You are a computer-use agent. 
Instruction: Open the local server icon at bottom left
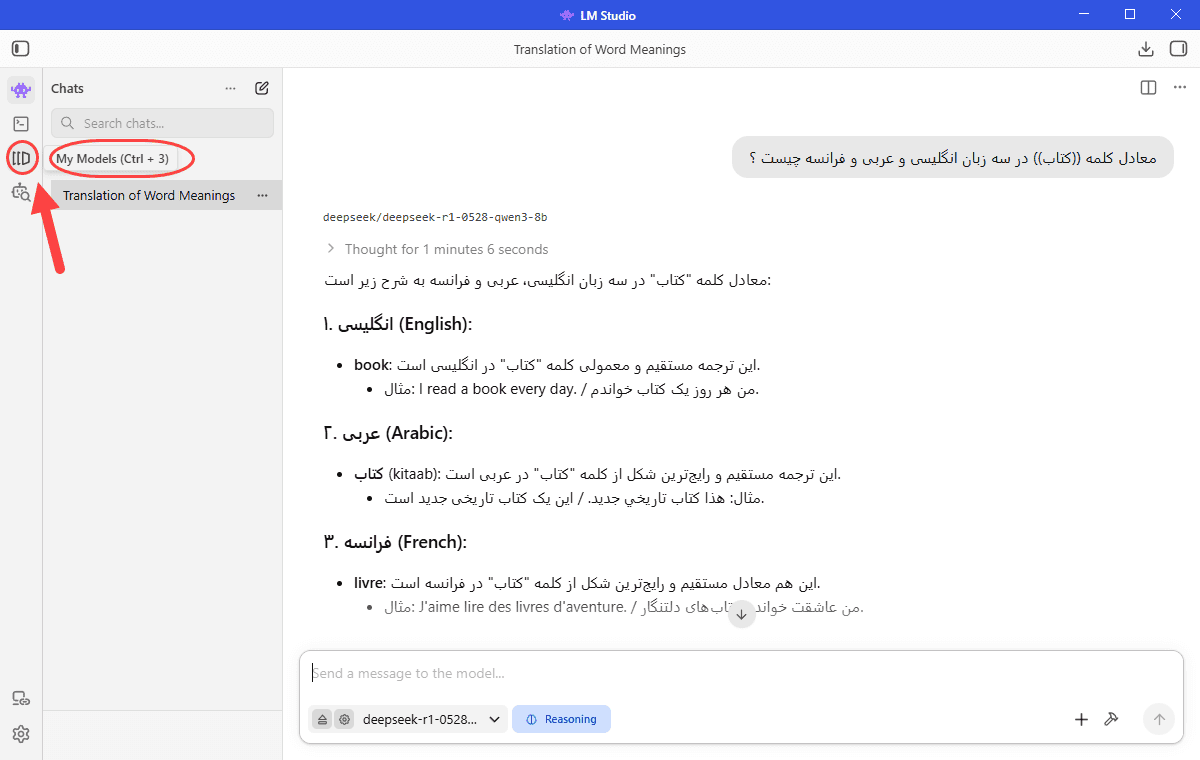point(21,699)
